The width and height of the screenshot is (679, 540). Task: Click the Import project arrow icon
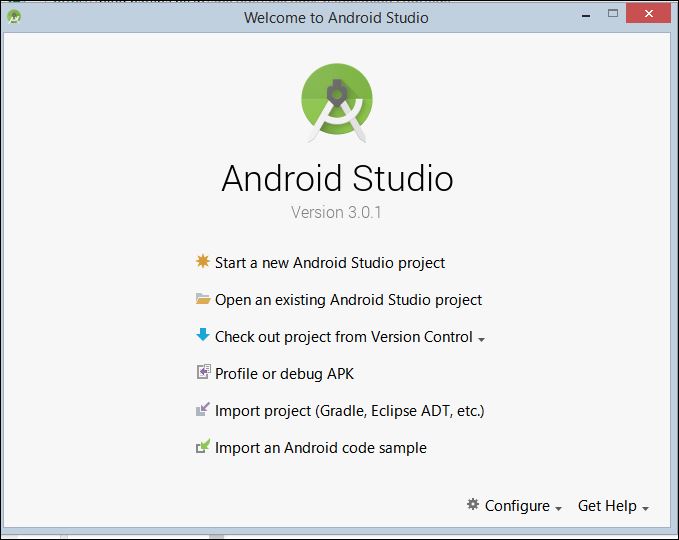point(203,409)
